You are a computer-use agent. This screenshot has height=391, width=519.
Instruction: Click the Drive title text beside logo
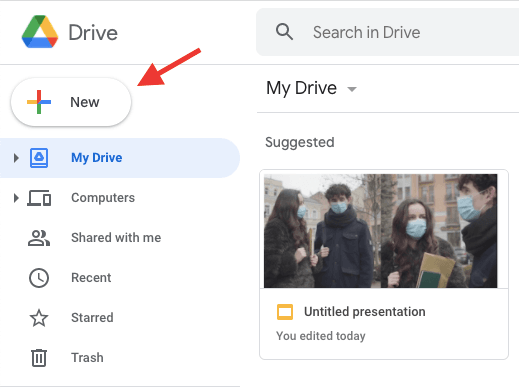pyautogui.click(x=93, y=33)
